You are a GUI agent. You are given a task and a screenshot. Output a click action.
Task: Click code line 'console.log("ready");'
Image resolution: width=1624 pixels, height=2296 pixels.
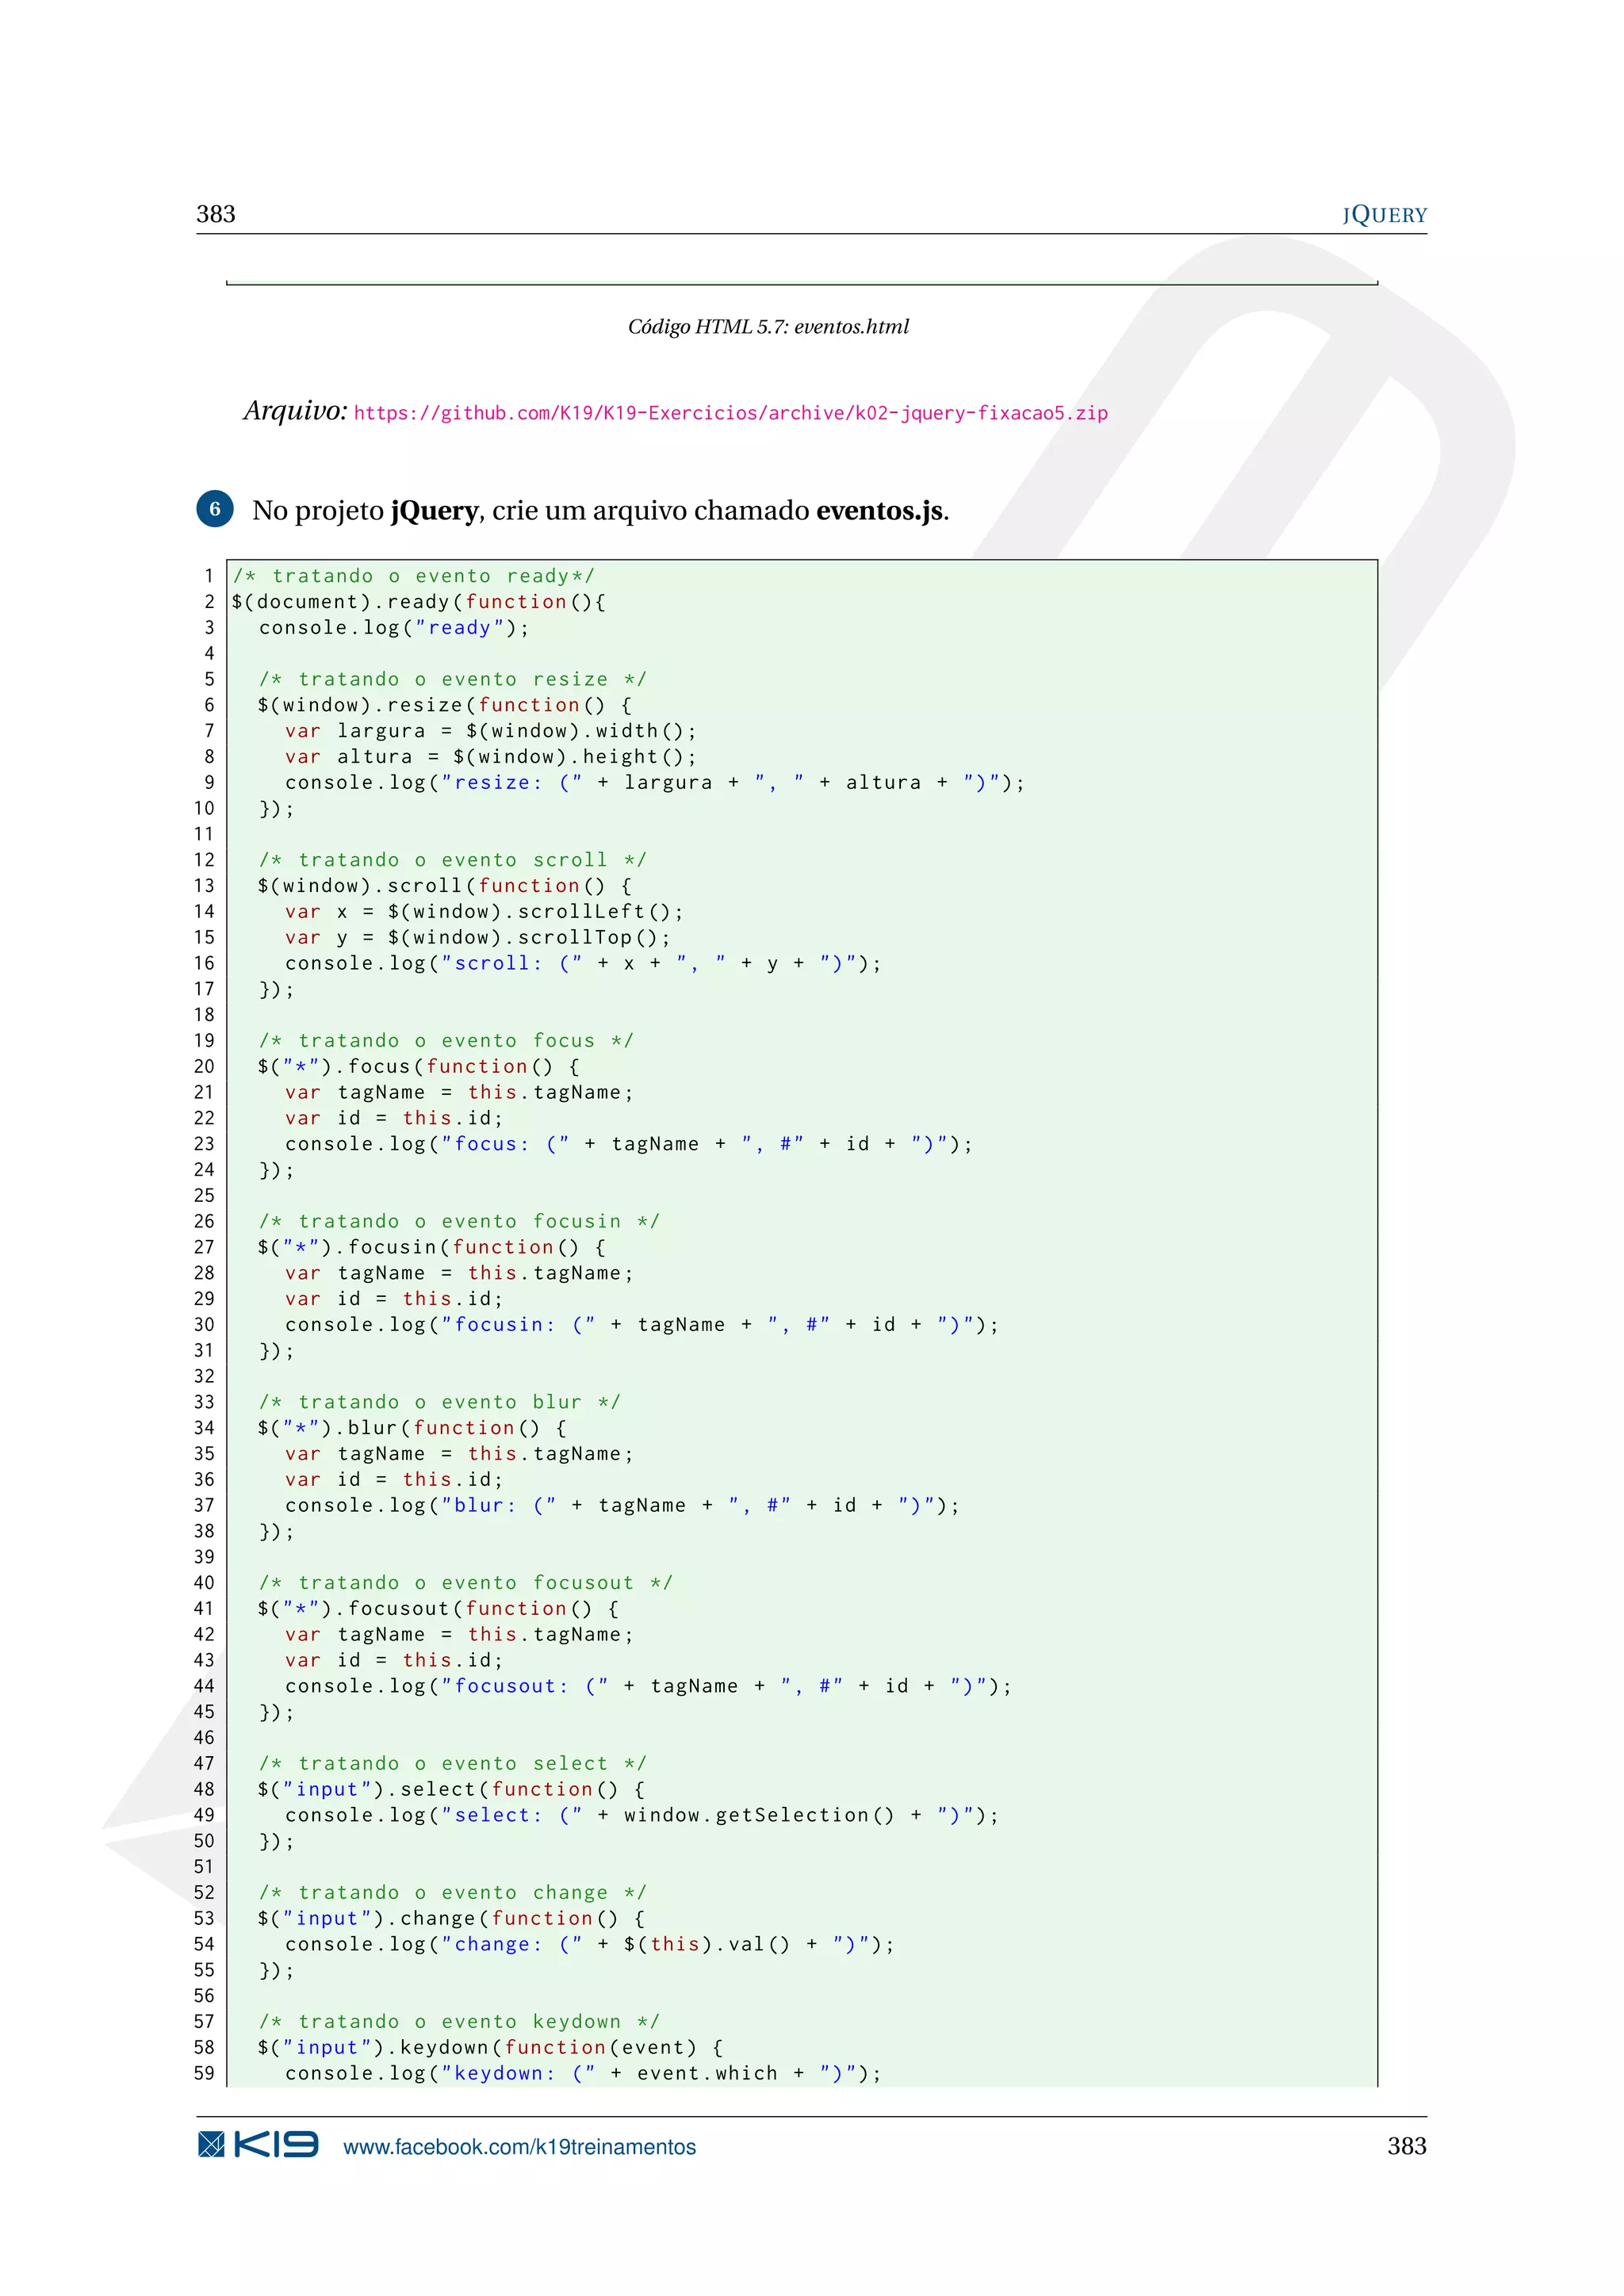394,628
